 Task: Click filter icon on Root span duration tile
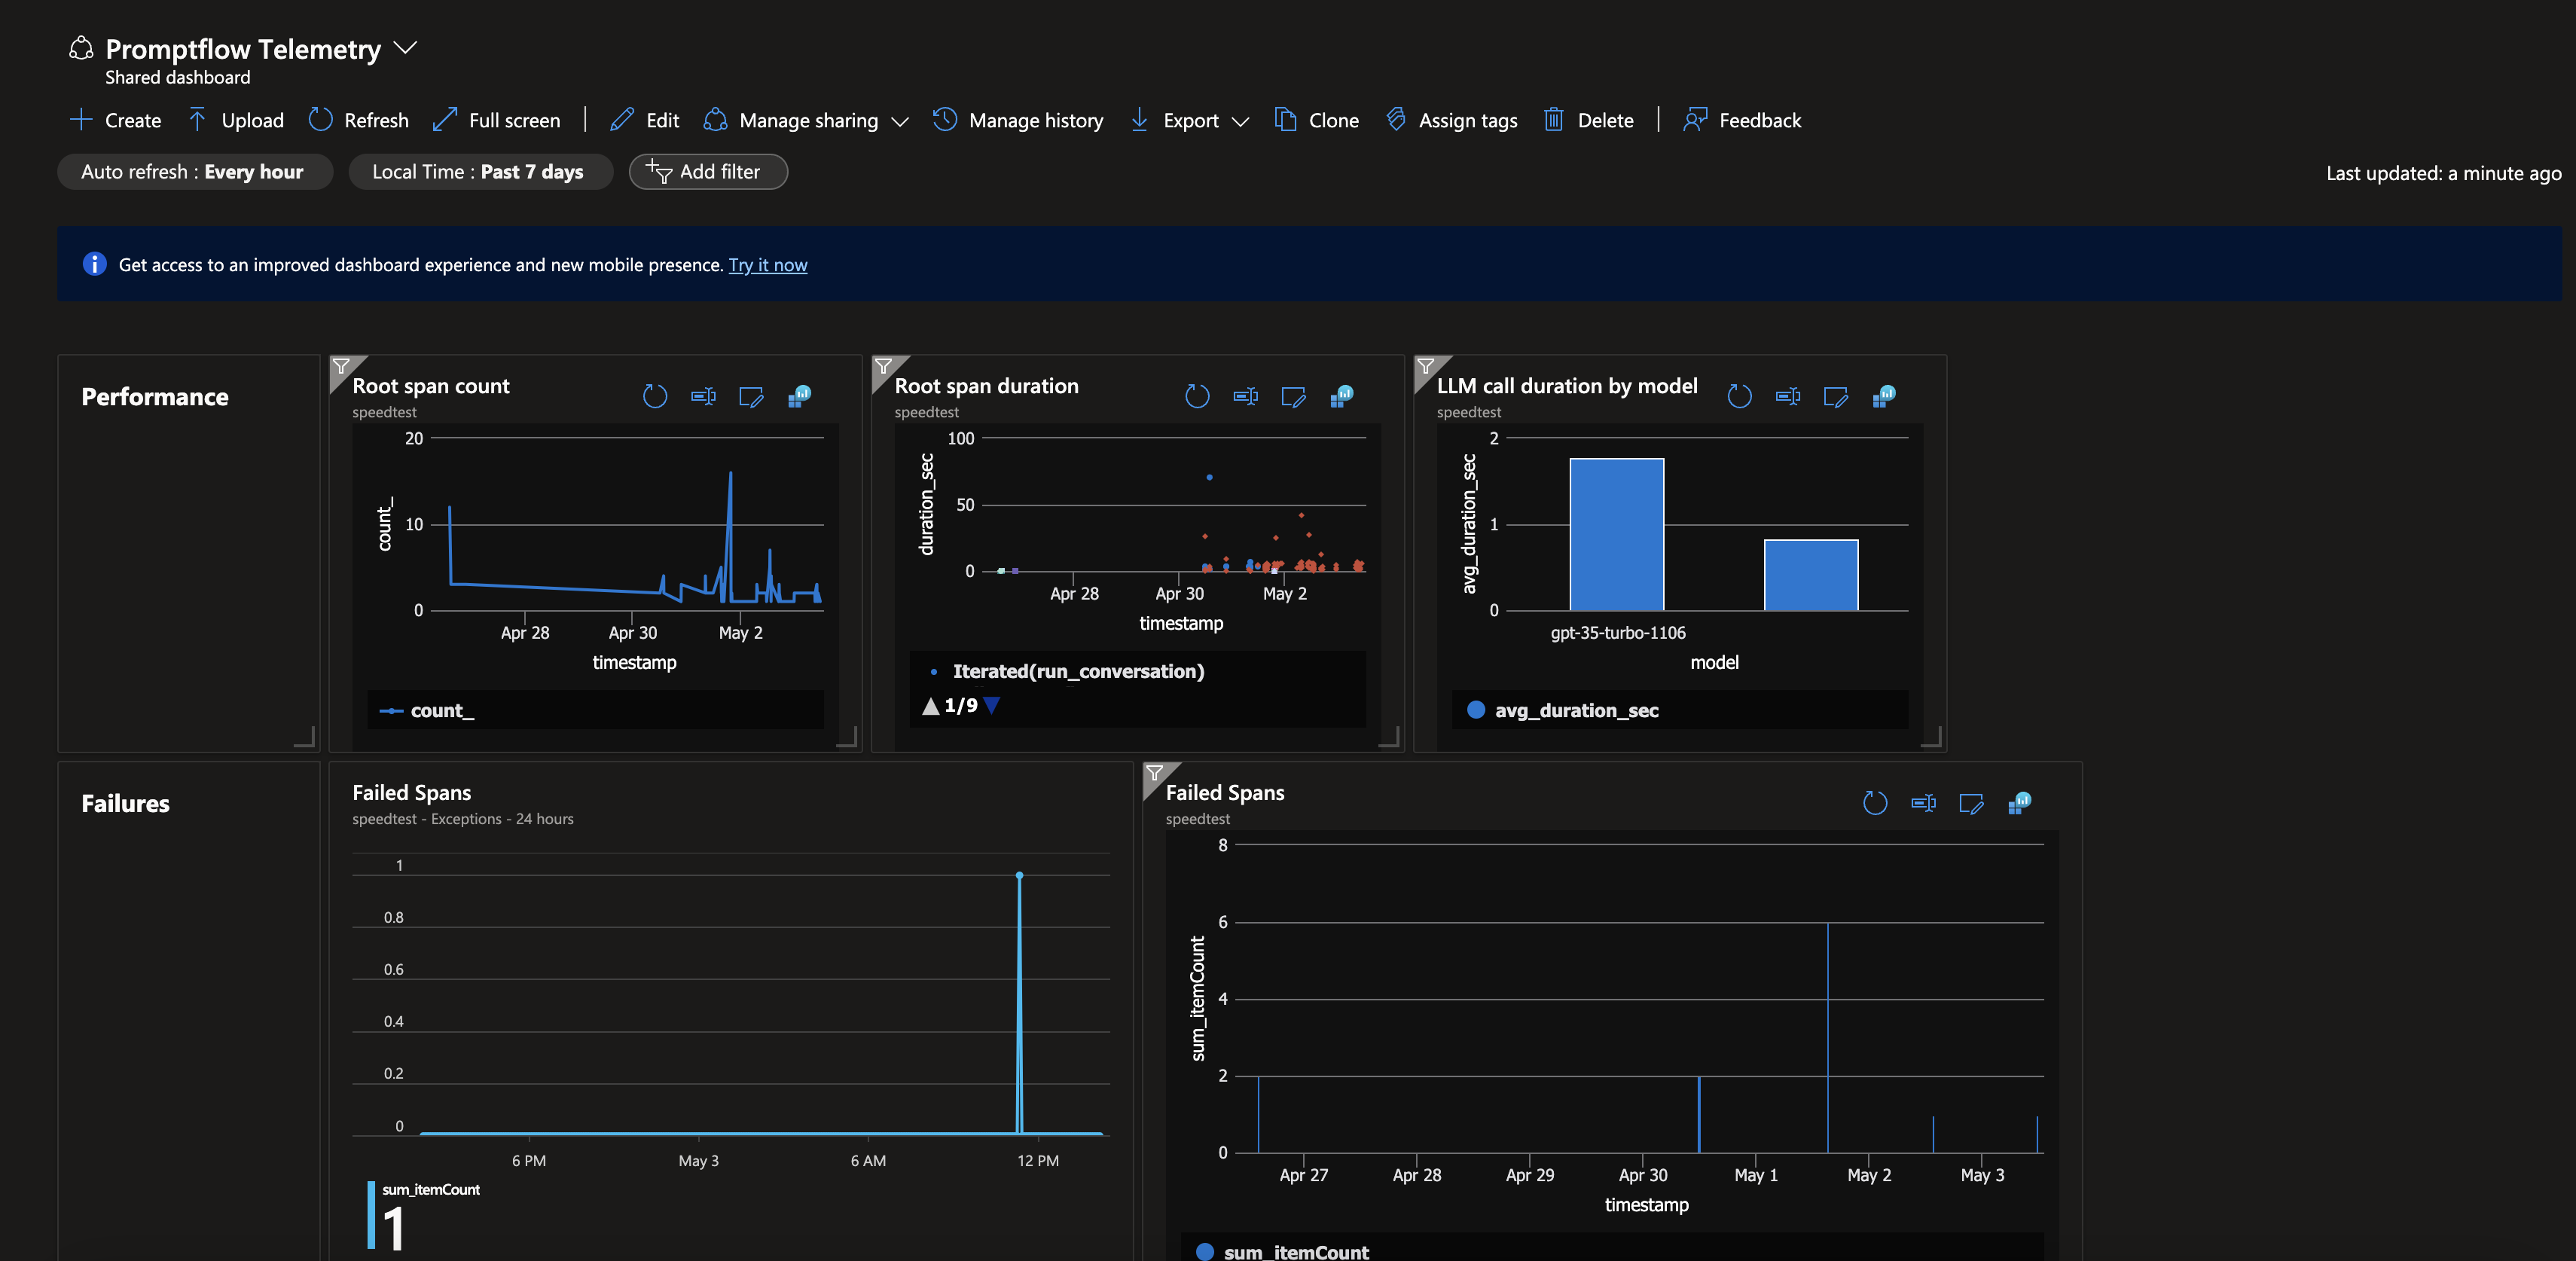click(884, 366)
